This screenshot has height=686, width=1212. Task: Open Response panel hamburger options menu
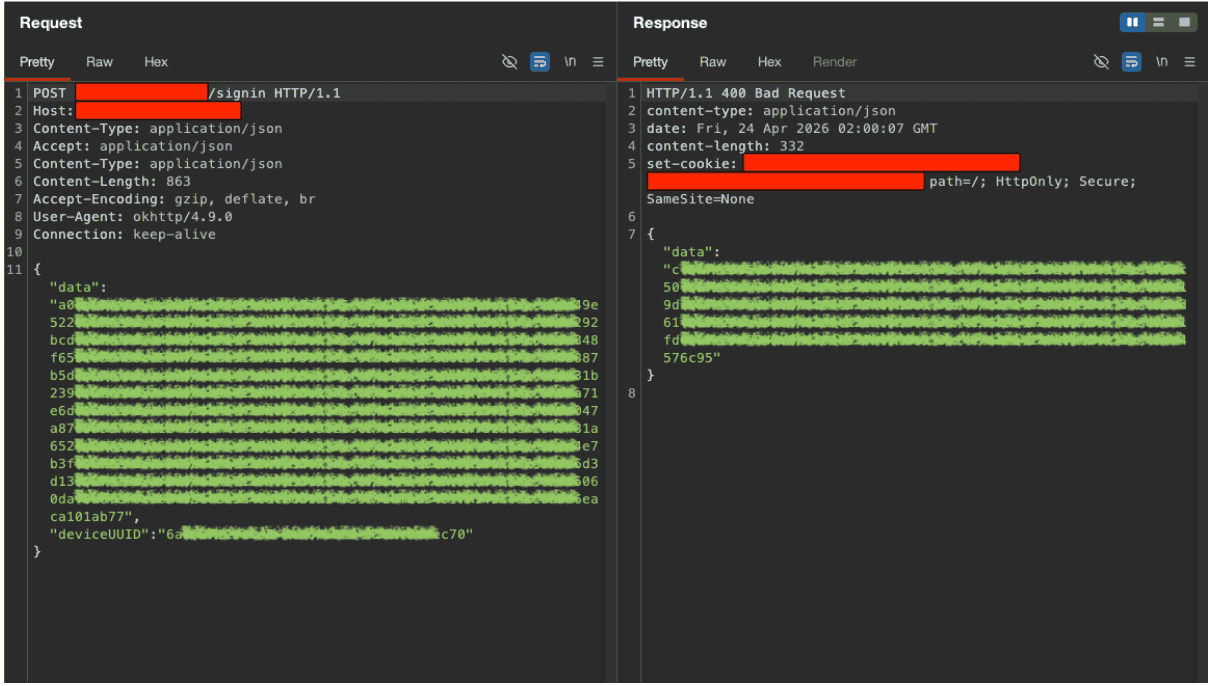point(1190,62)
